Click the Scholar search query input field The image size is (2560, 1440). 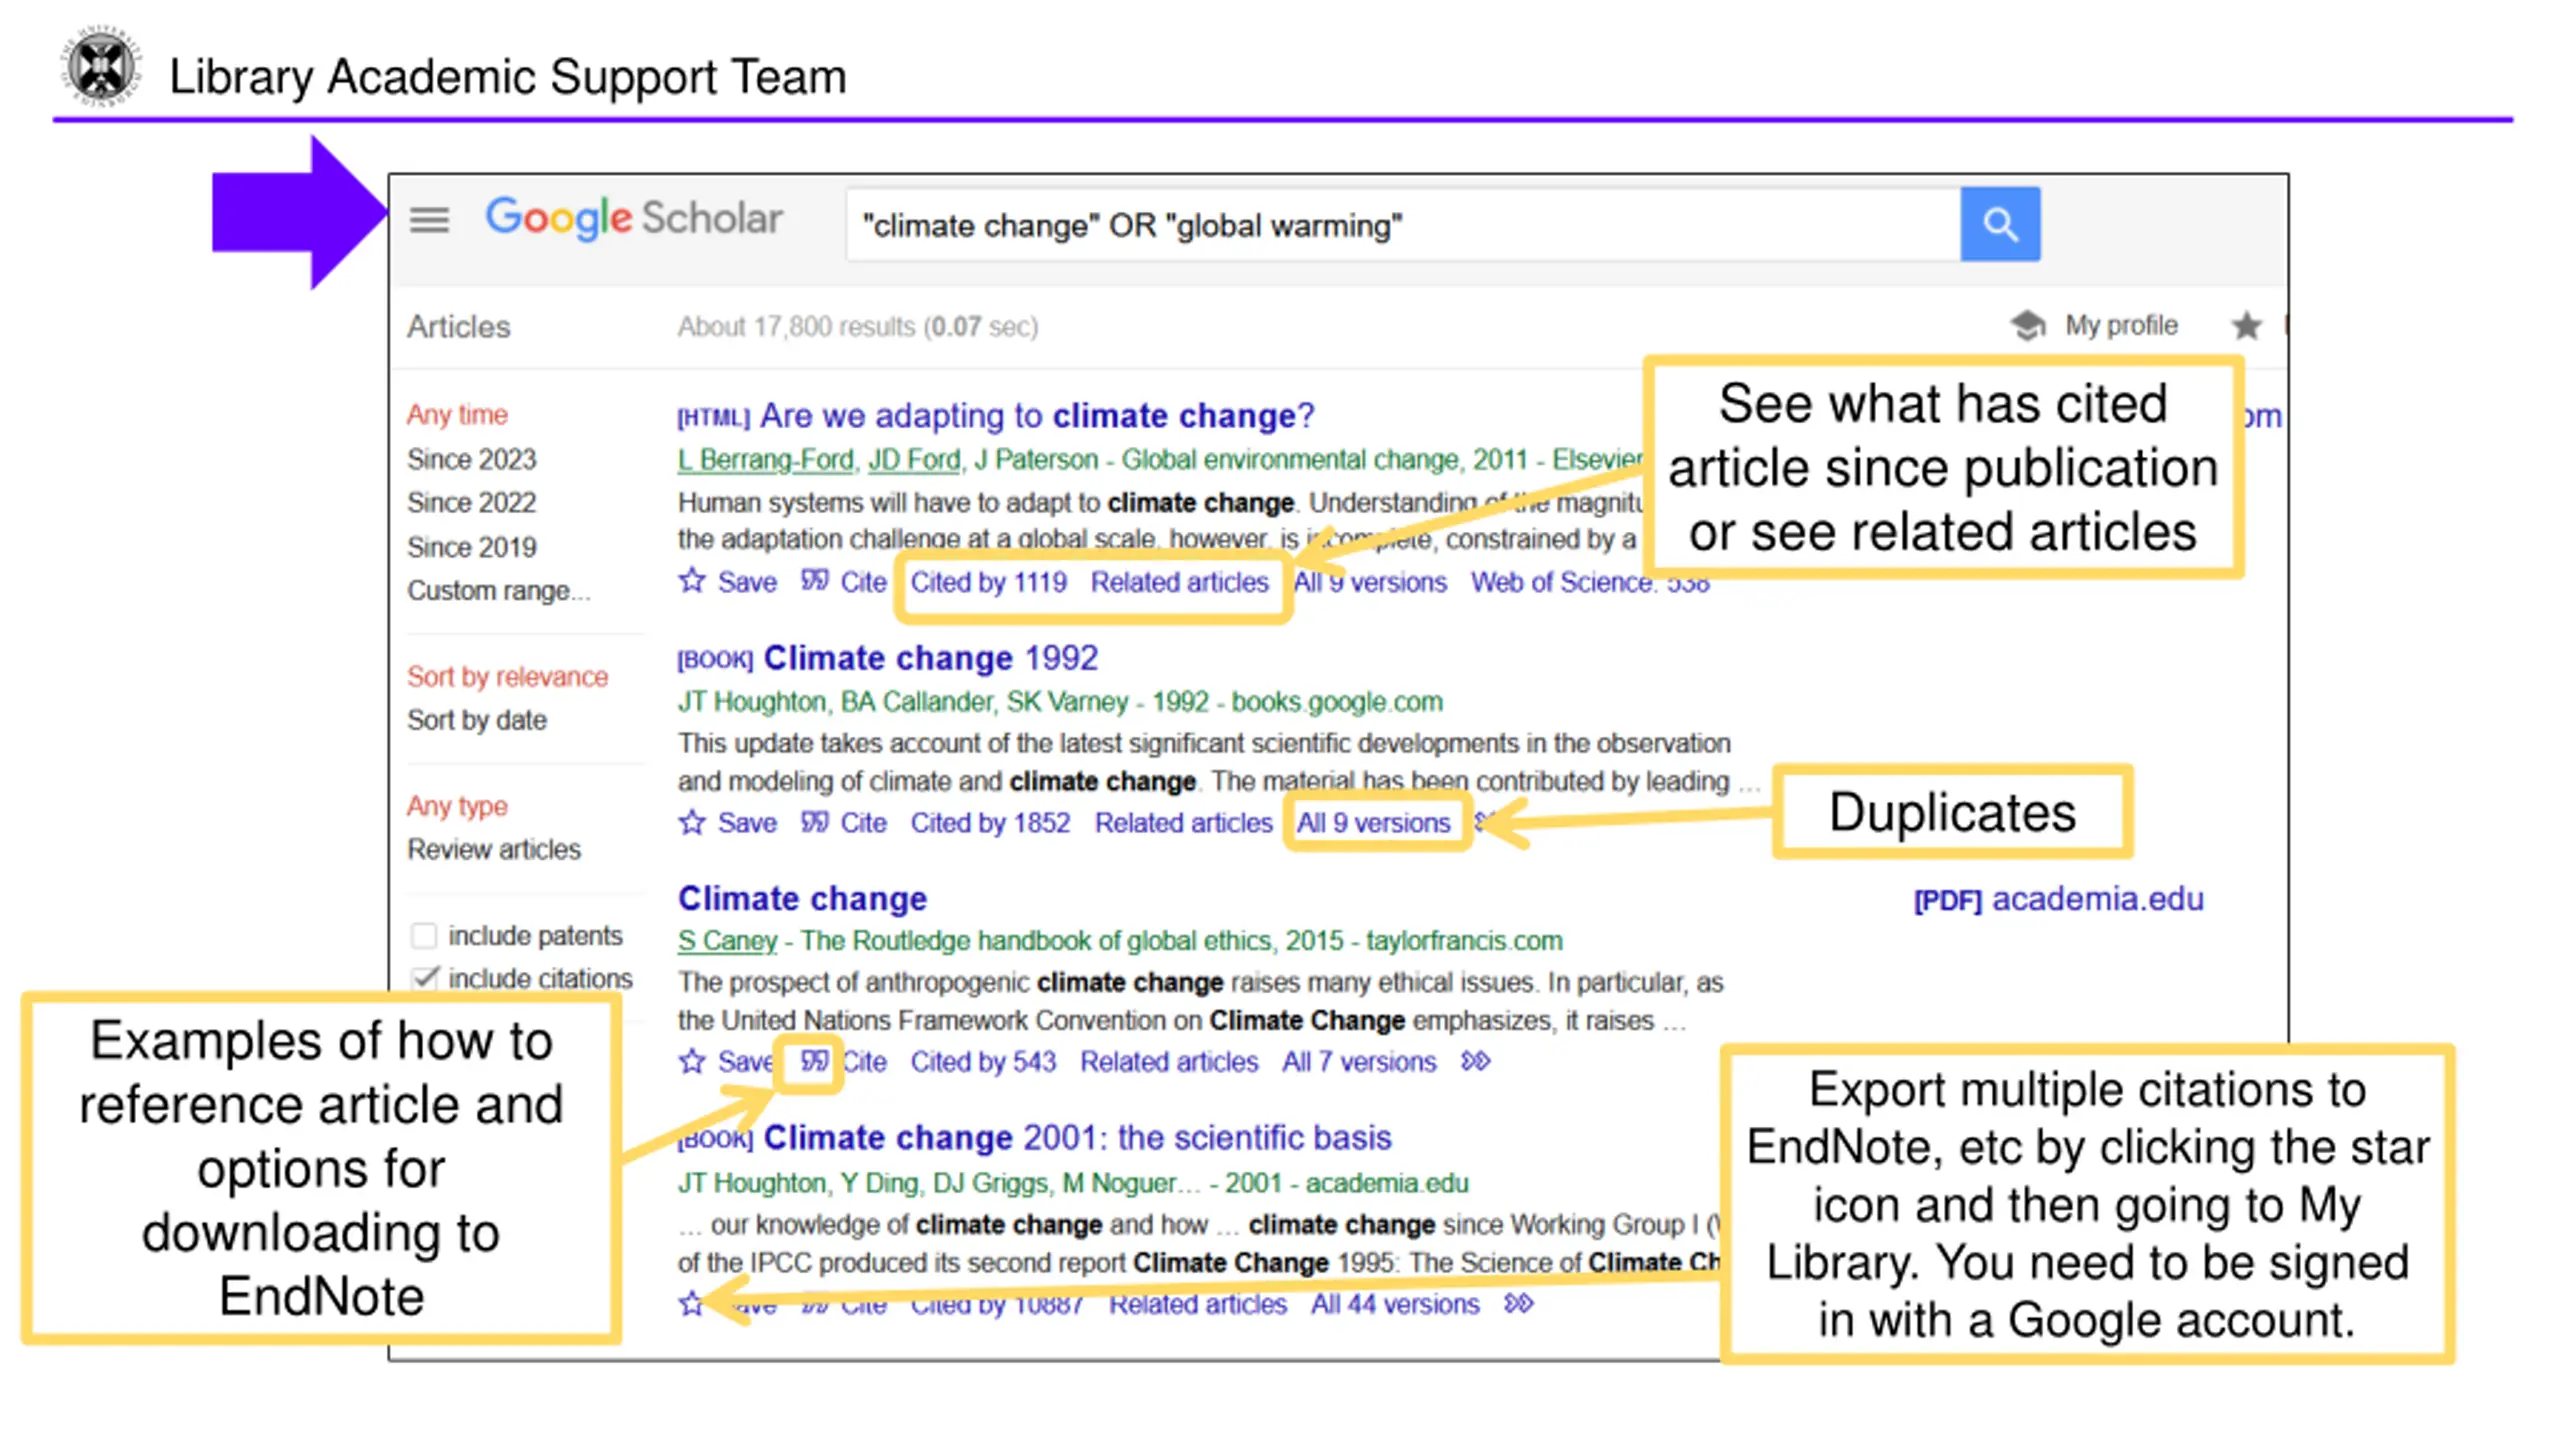pyautogui.click(x=1403, y=225)
